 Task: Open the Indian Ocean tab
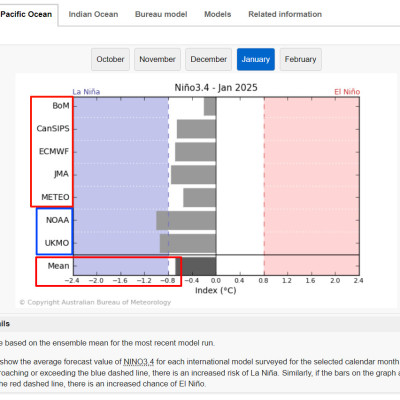93,14
